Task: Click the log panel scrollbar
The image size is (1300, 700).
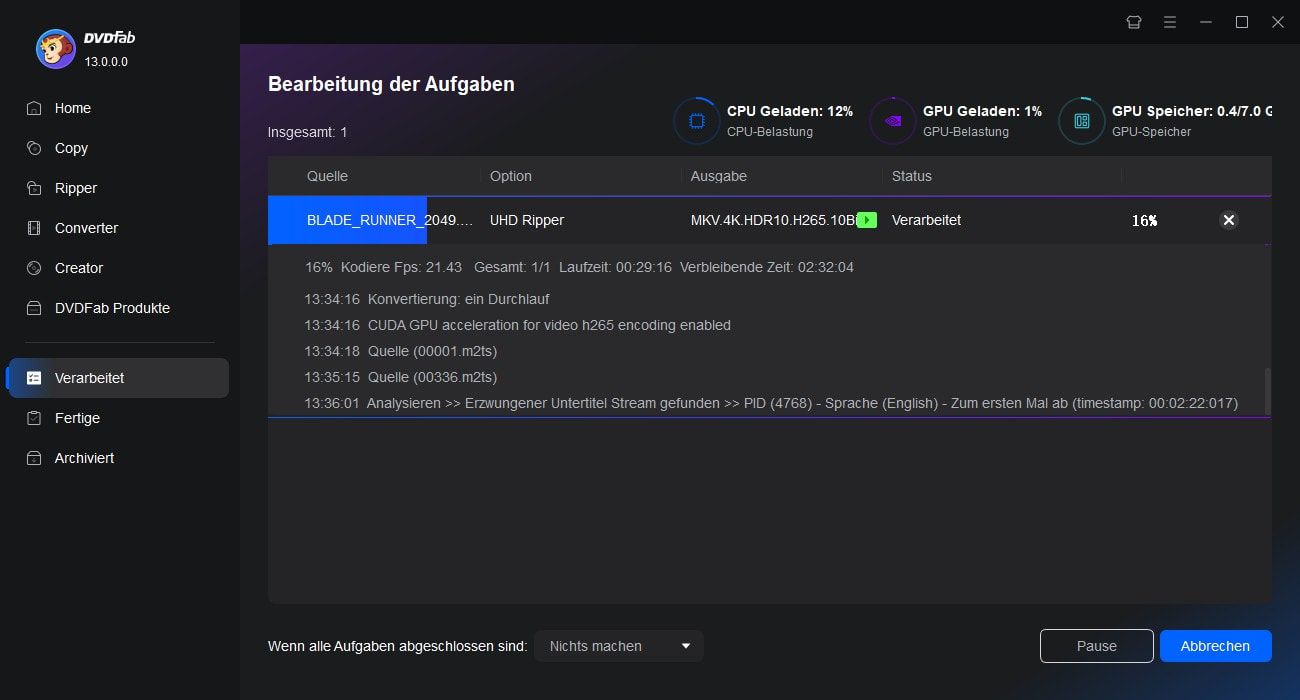Action: [1268, 390]
